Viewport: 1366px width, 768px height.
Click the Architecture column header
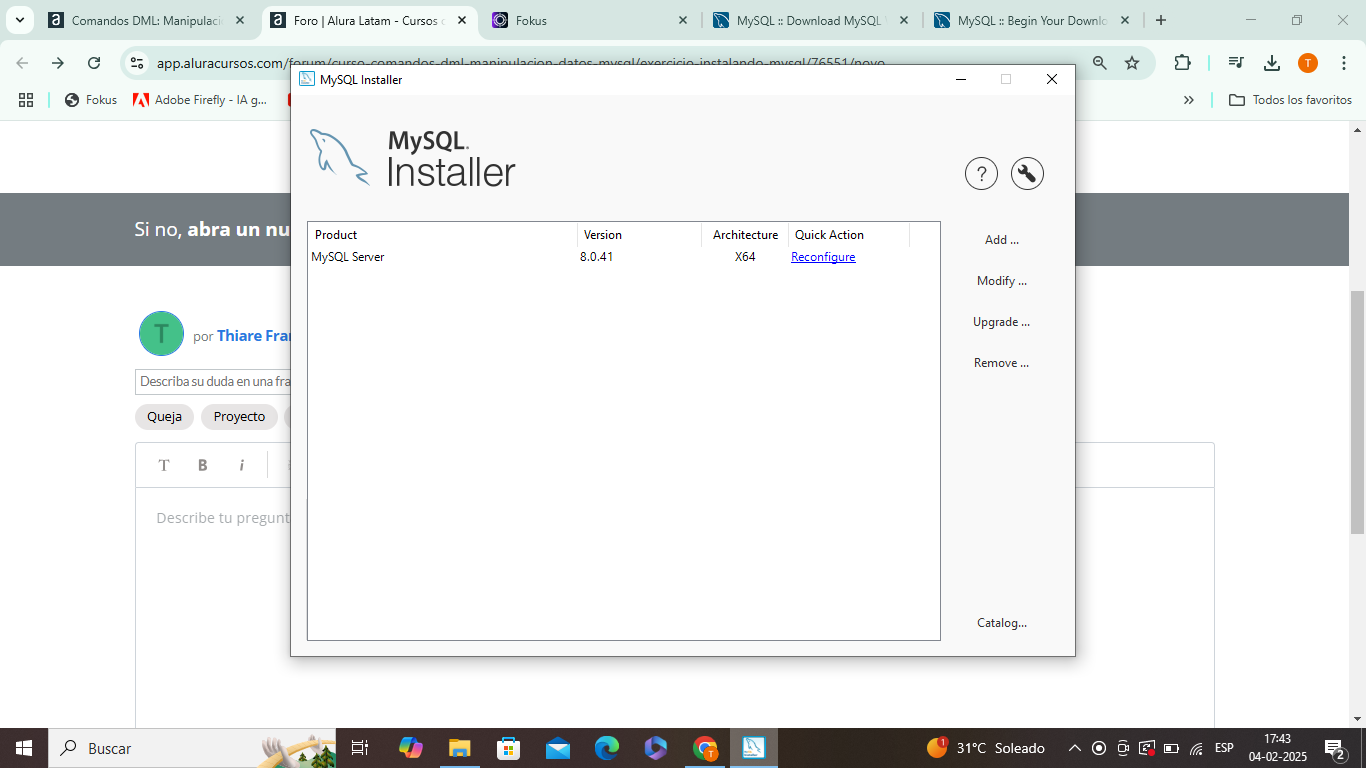(x=745, y=235)
